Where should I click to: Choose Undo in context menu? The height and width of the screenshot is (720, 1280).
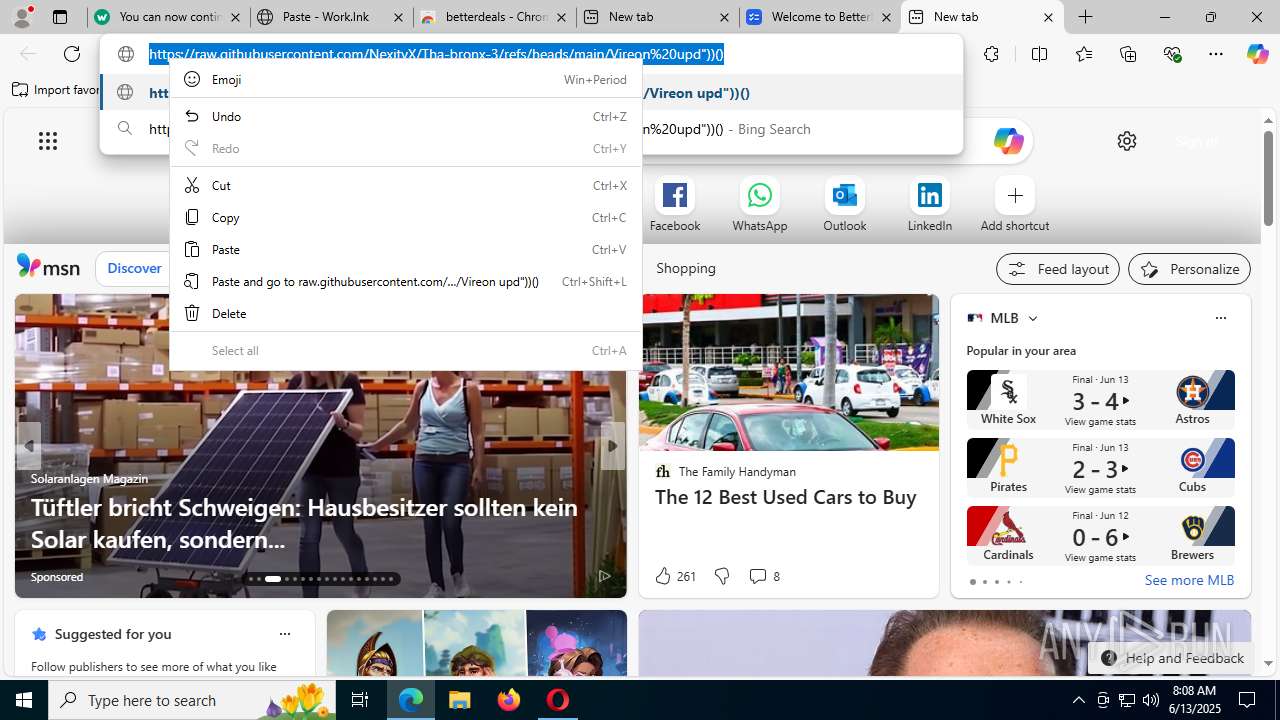pos(405,116)
